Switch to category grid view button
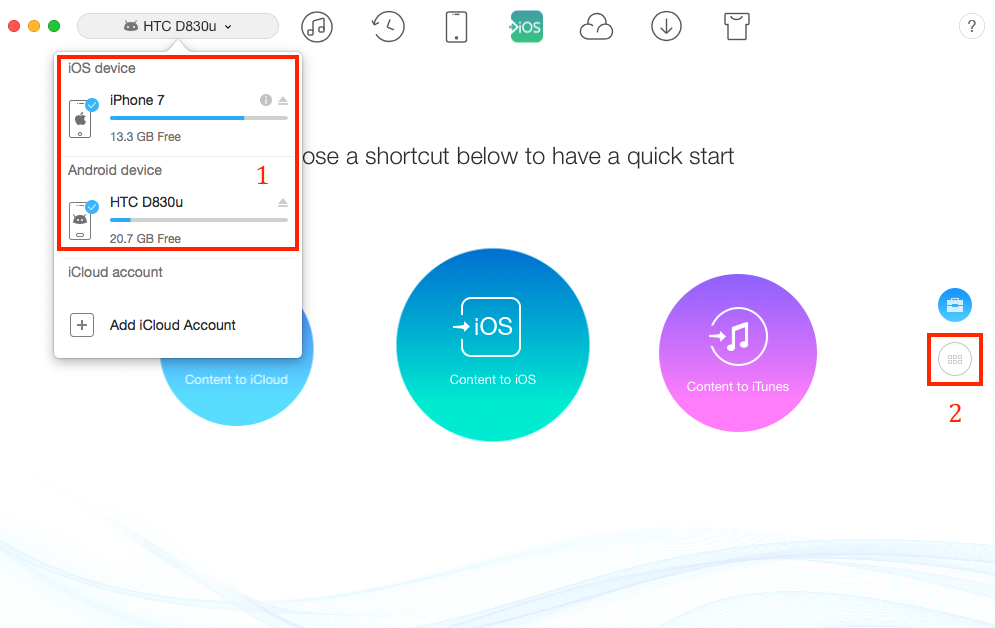Image resolution: width=995 pixels, height=628 pixels. 955,359
